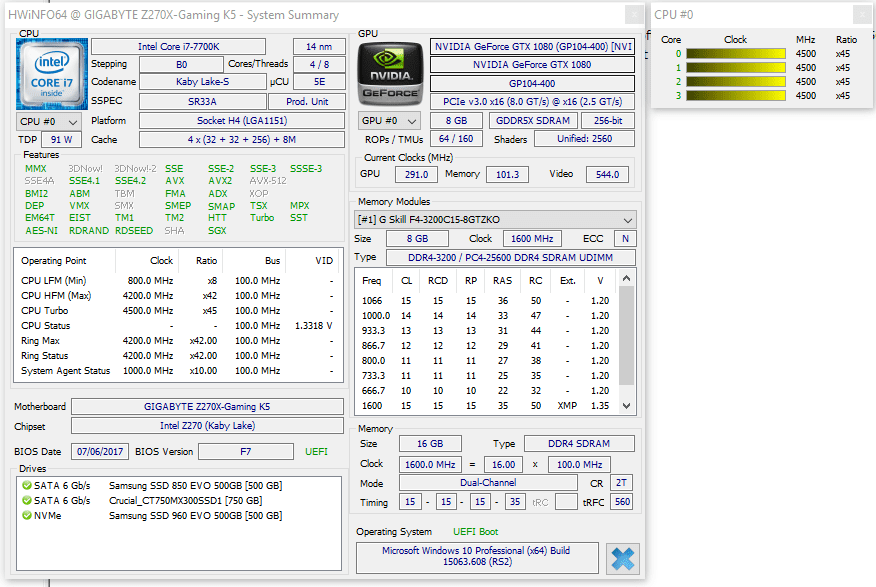The height and width of the screenshot is (587, 876).
Task: Click memory timings scrollbar down arrow
Action: tap(627, 406)
